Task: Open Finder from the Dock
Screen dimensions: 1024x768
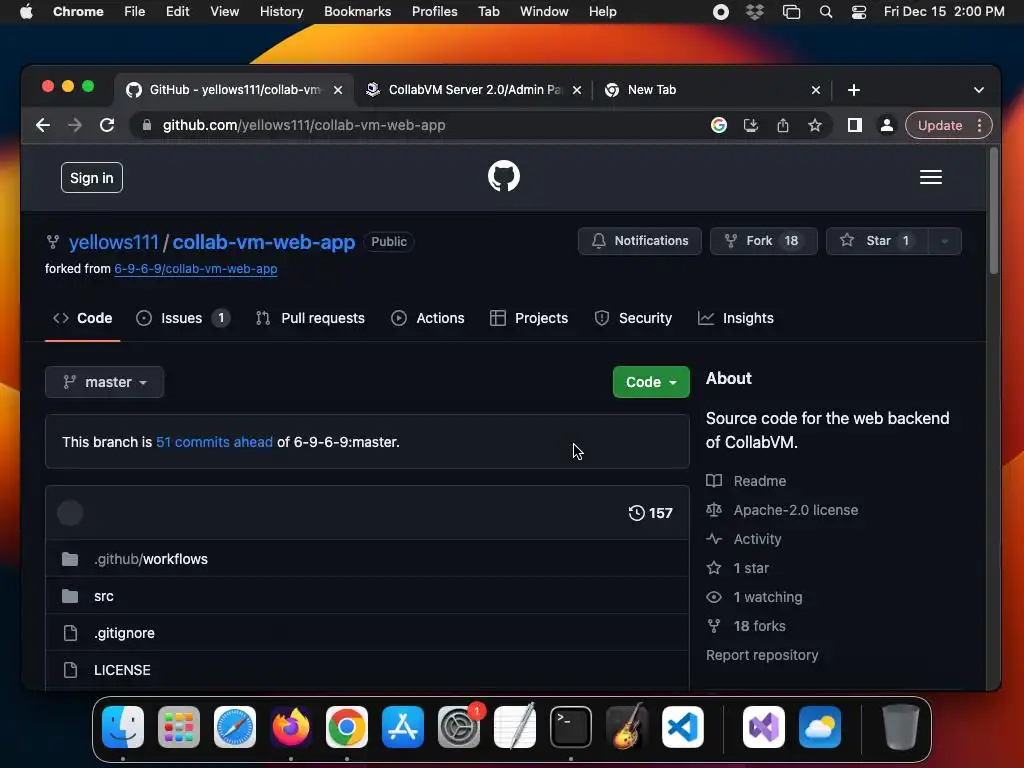Action: tap(123, 727)
